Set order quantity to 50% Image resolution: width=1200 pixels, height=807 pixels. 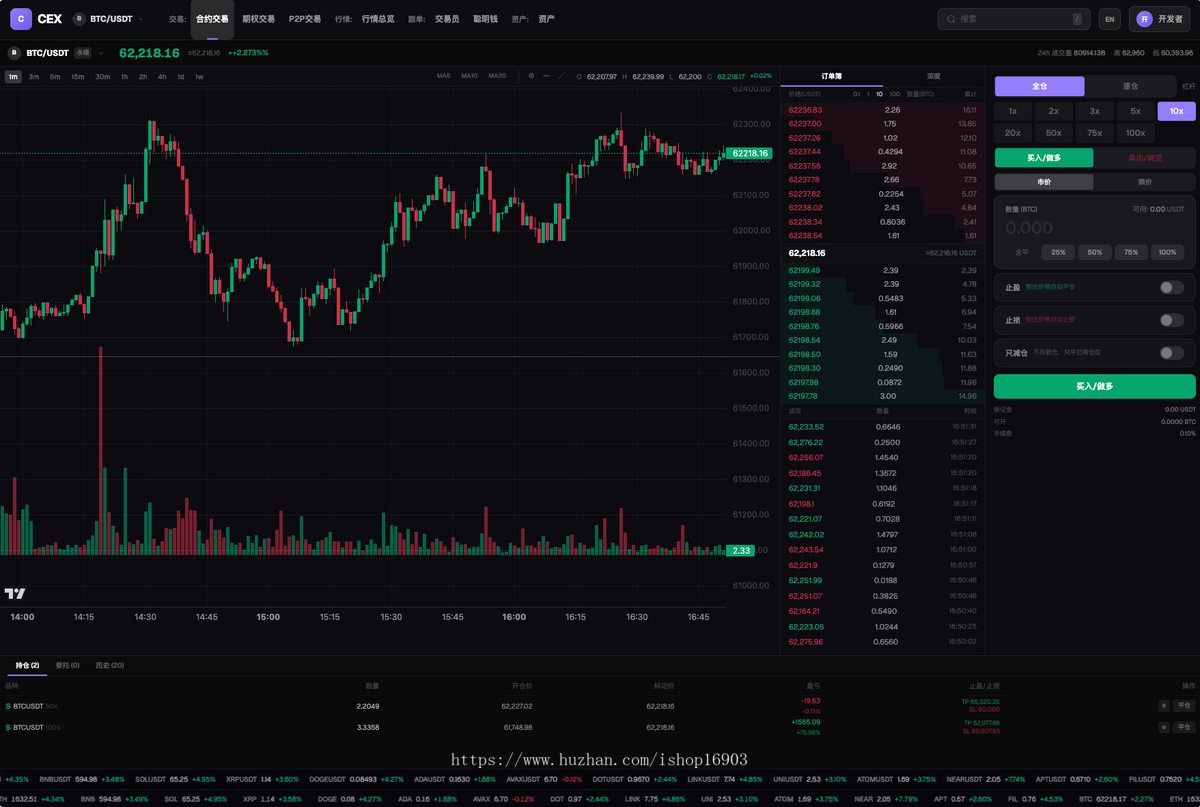[1095, 252]
